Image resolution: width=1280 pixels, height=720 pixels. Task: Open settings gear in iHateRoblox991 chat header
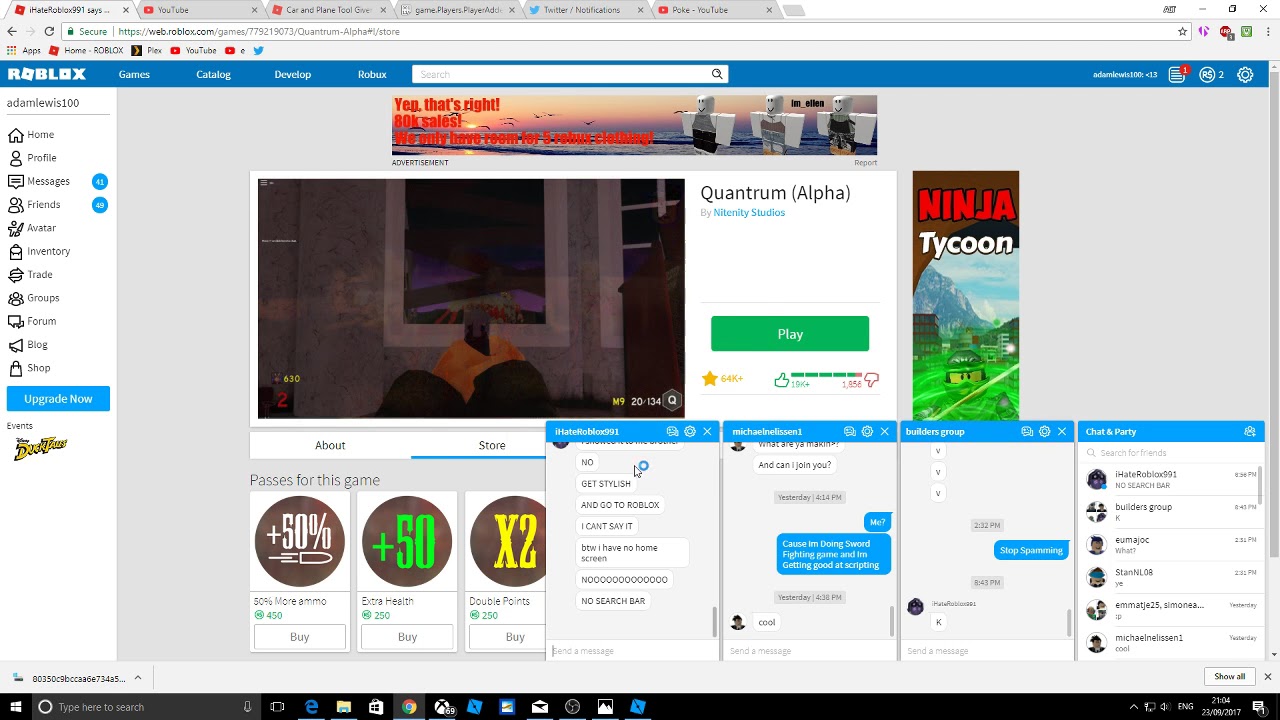tap(690, 431)
